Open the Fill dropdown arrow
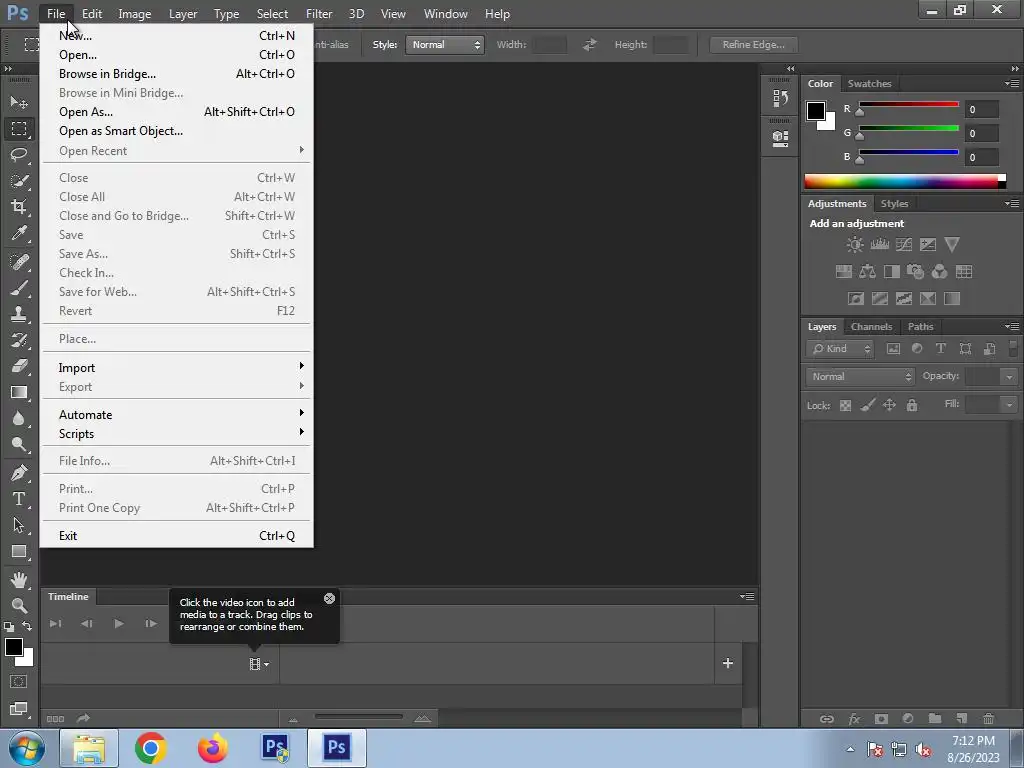 1009,405
